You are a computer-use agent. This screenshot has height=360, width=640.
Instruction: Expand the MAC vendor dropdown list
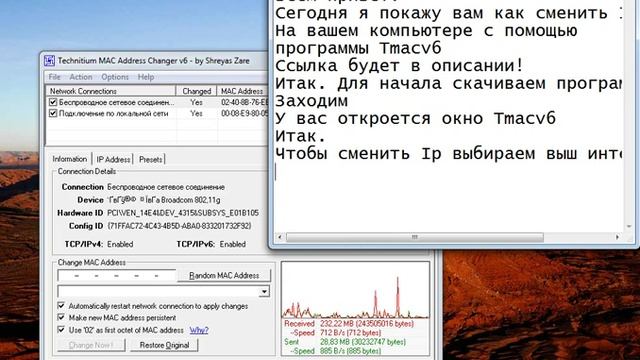[x=264, y=291]
